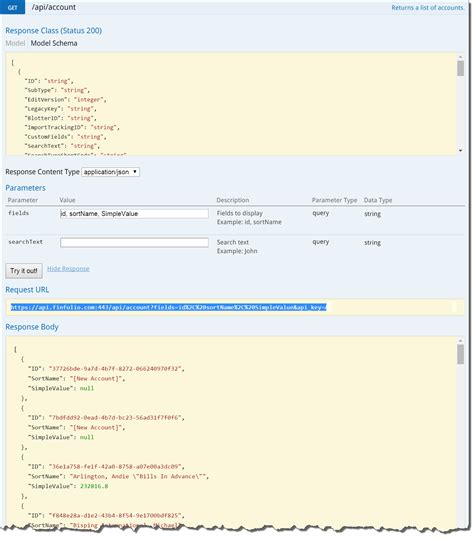The height and width of the screenshot is (539, 474).
Task: Click the "ImportTrackingID" schema line
Action: [72, 128]
